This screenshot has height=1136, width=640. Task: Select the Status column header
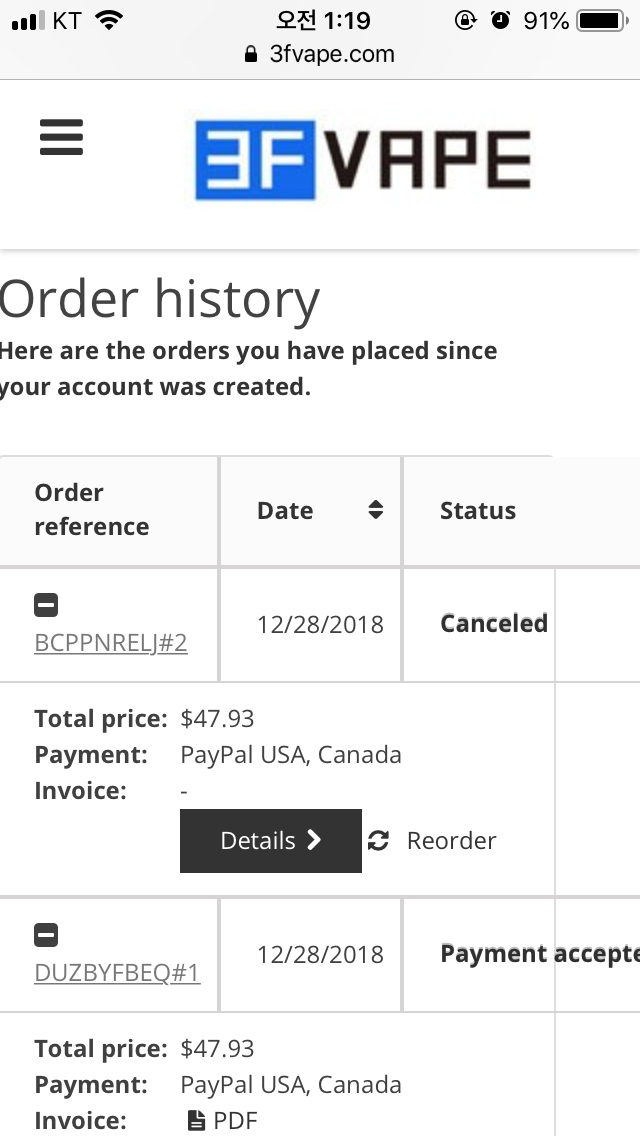click(478, 511)
